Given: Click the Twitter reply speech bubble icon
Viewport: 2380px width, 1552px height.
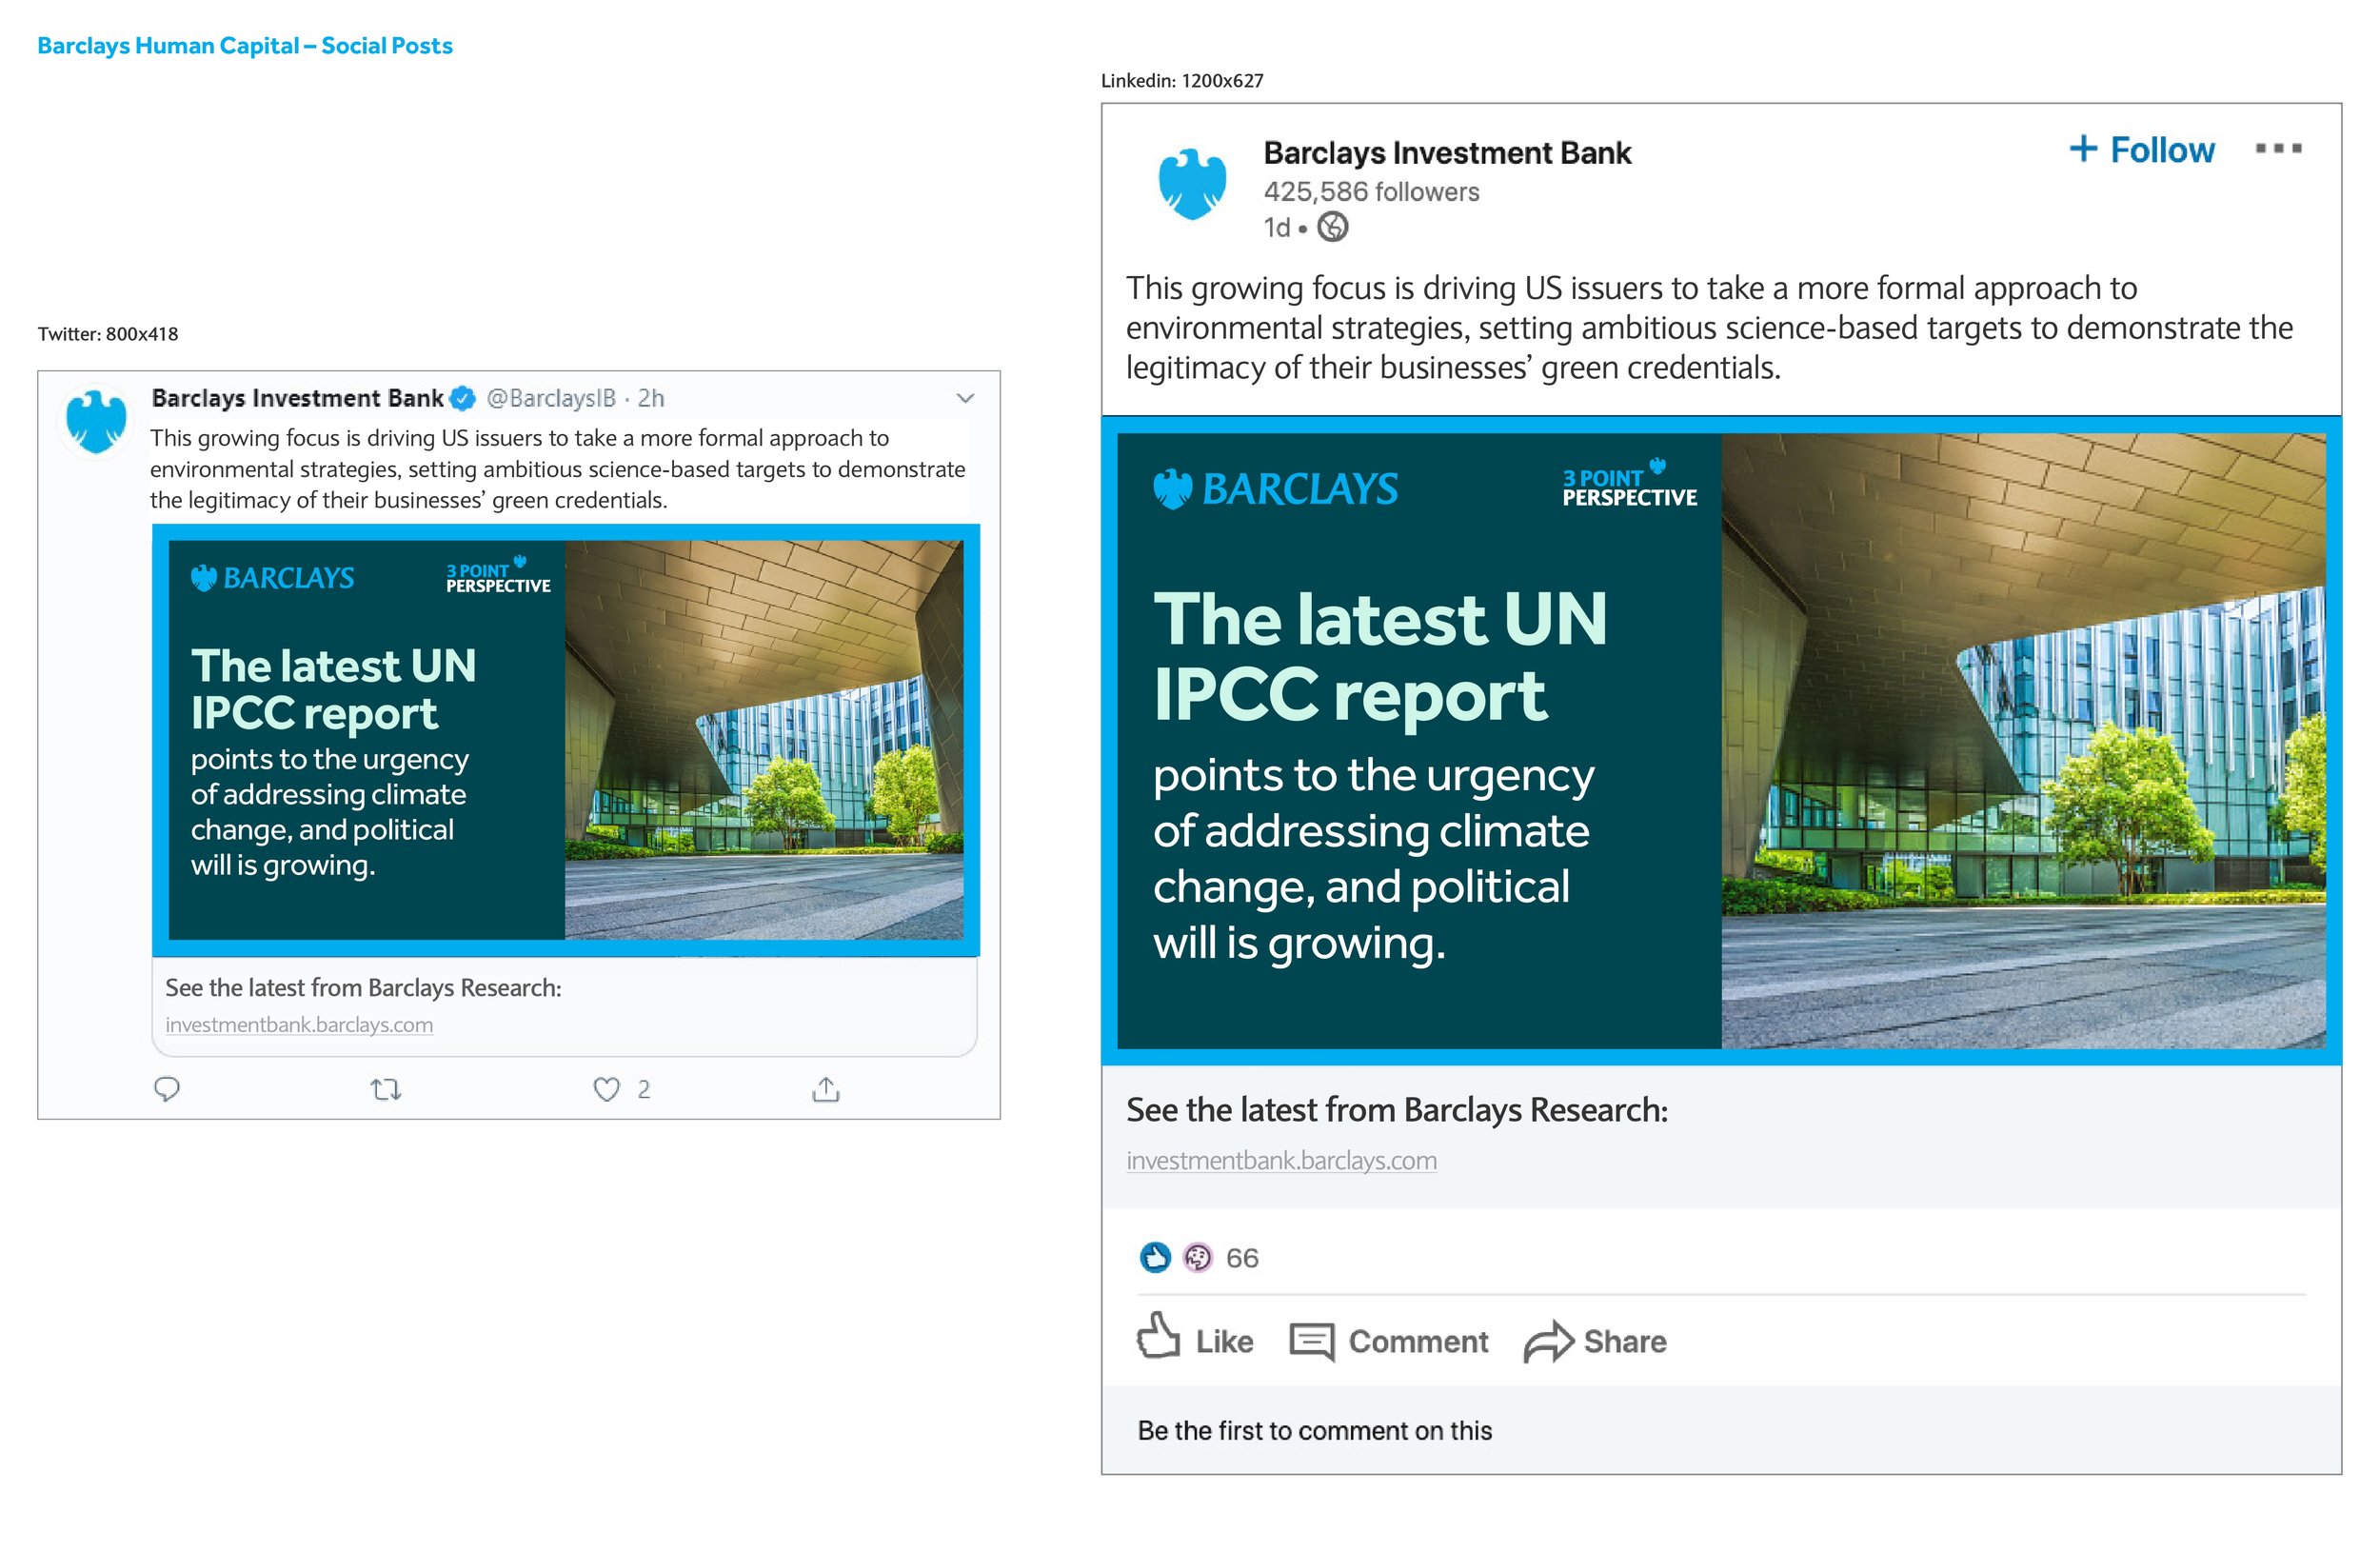Looking at the screenshot, I should pos(167,1088).
